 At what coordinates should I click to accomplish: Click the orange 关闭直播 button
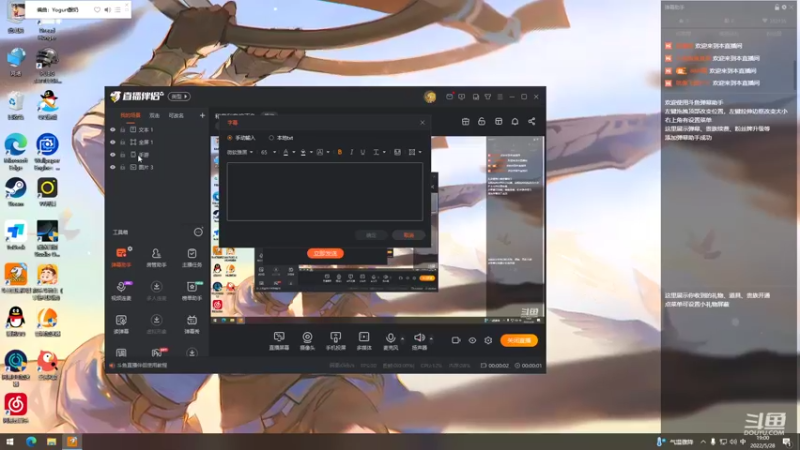[x=519, y=340]
